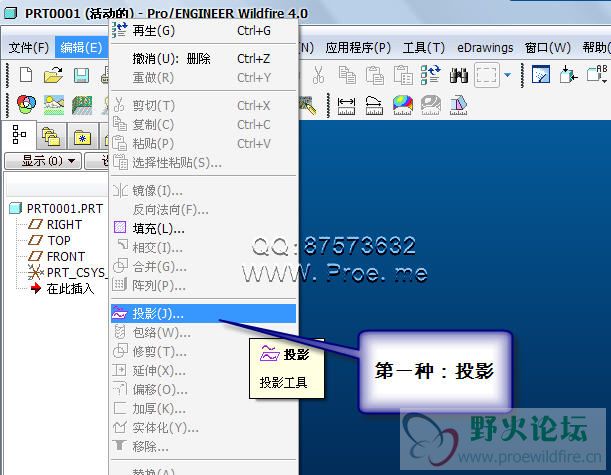Click the dashed selection box icon
The height and width of the screenshot is (475, 611).
click(487, 75)
